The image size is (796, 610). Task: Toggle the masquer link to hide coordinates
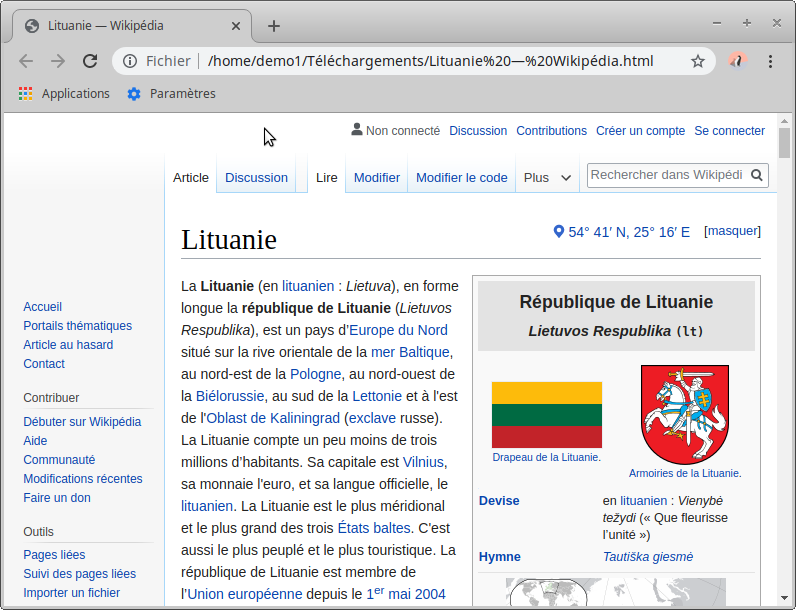pos(733,231)
